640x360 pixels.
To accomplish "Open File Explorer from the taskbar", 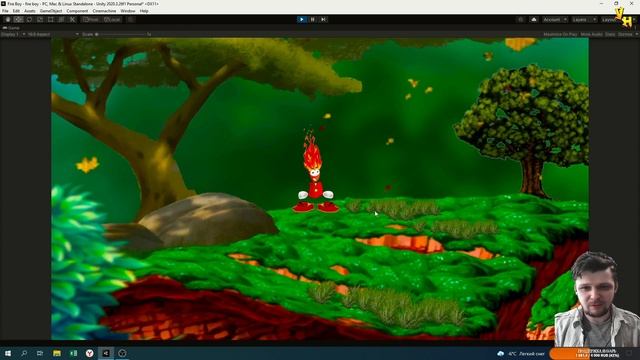I will [x=57, y=353].
